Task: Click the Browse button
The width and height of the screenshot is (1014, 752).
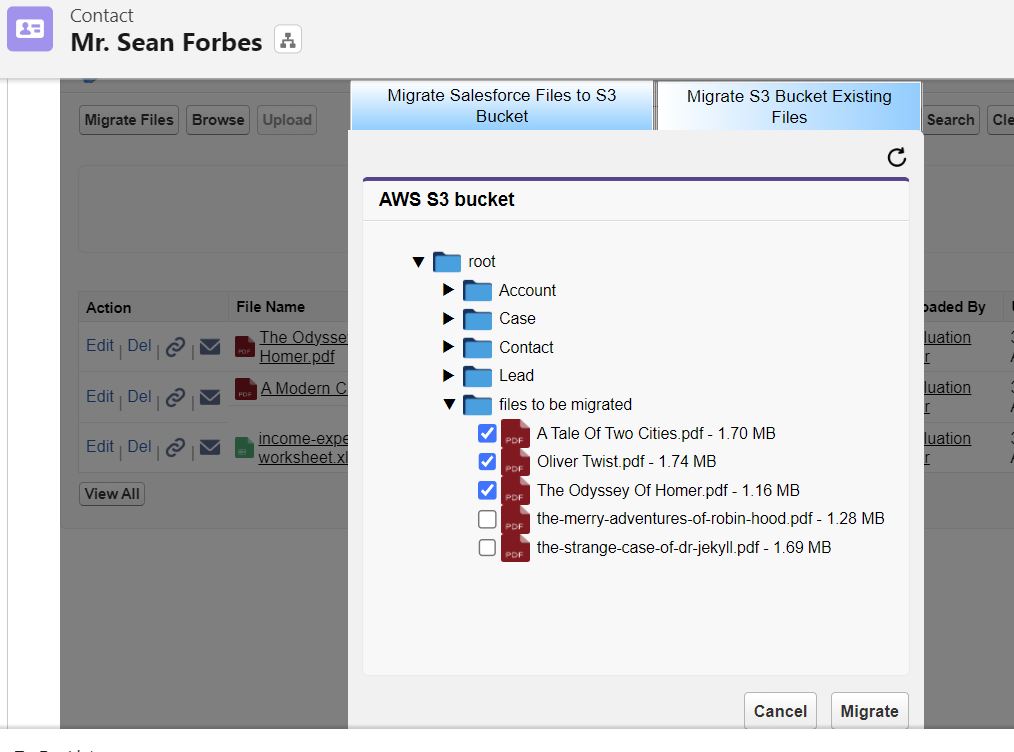Action: point(218,120)
